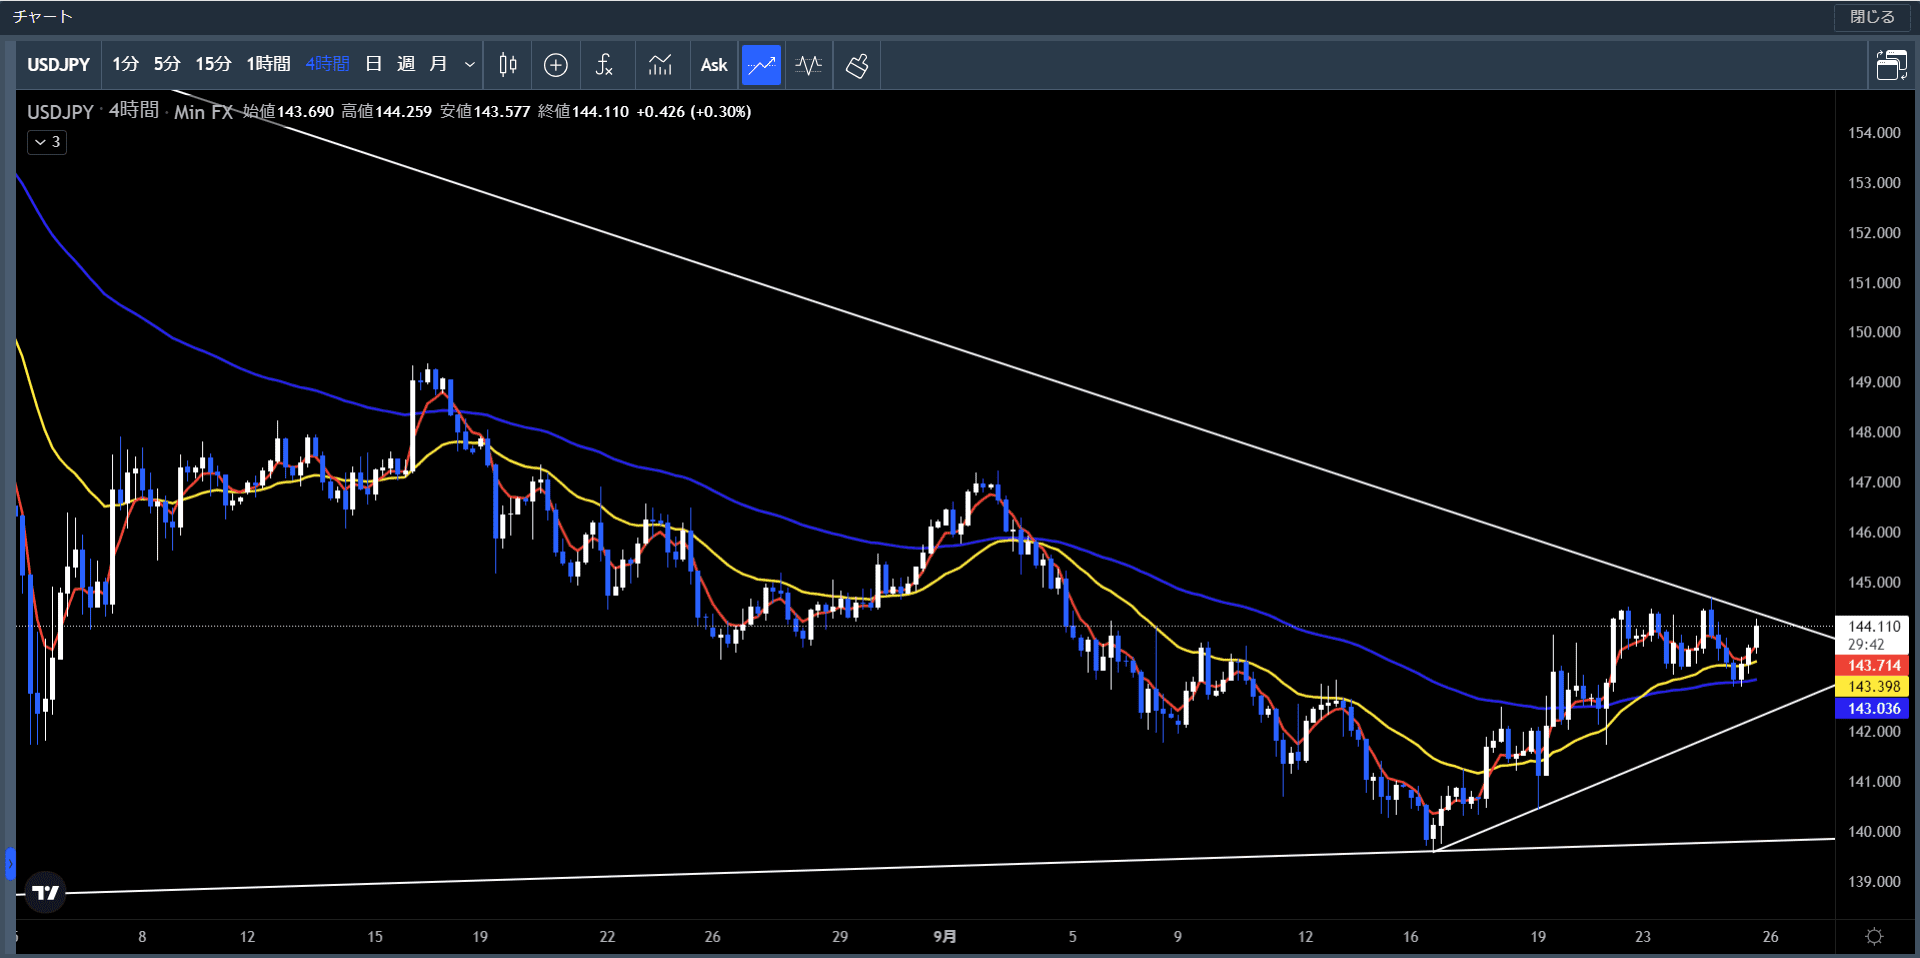
Task: Select the 1時間 timeframe
Action: click(x=268, y=65)
